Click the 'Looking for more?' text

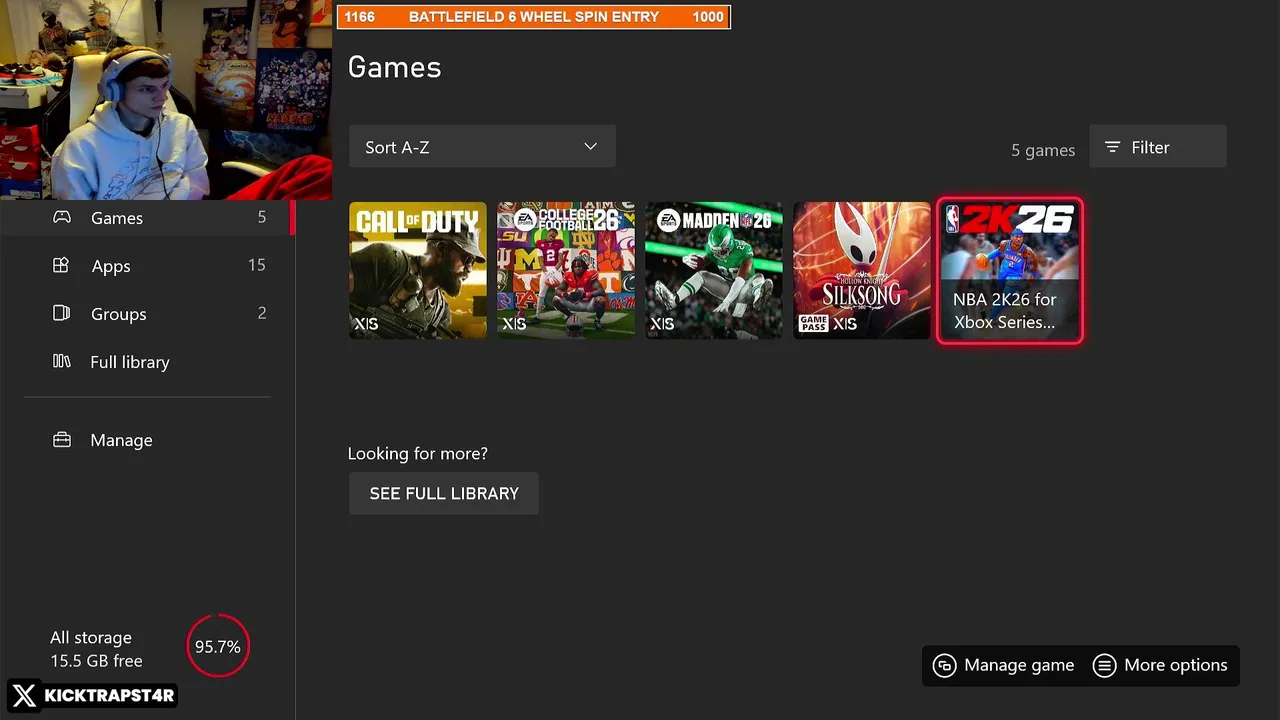point(418,453)
